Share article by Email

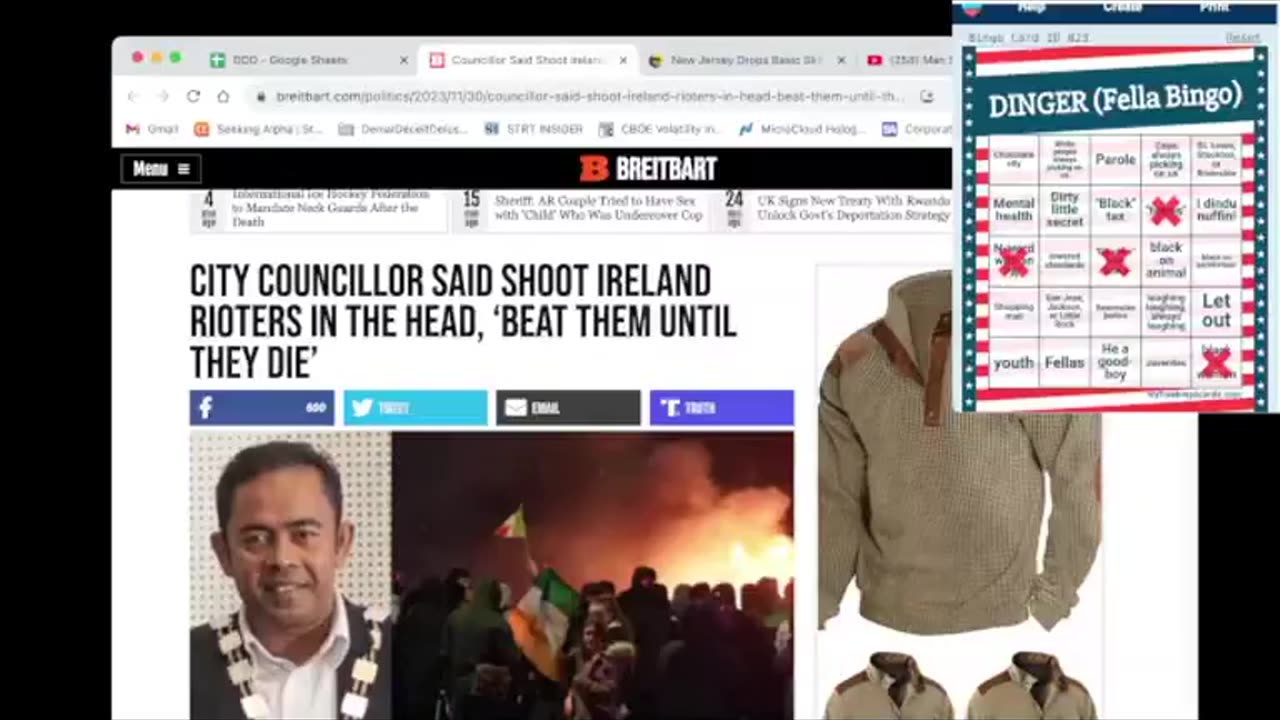[568, 408]
